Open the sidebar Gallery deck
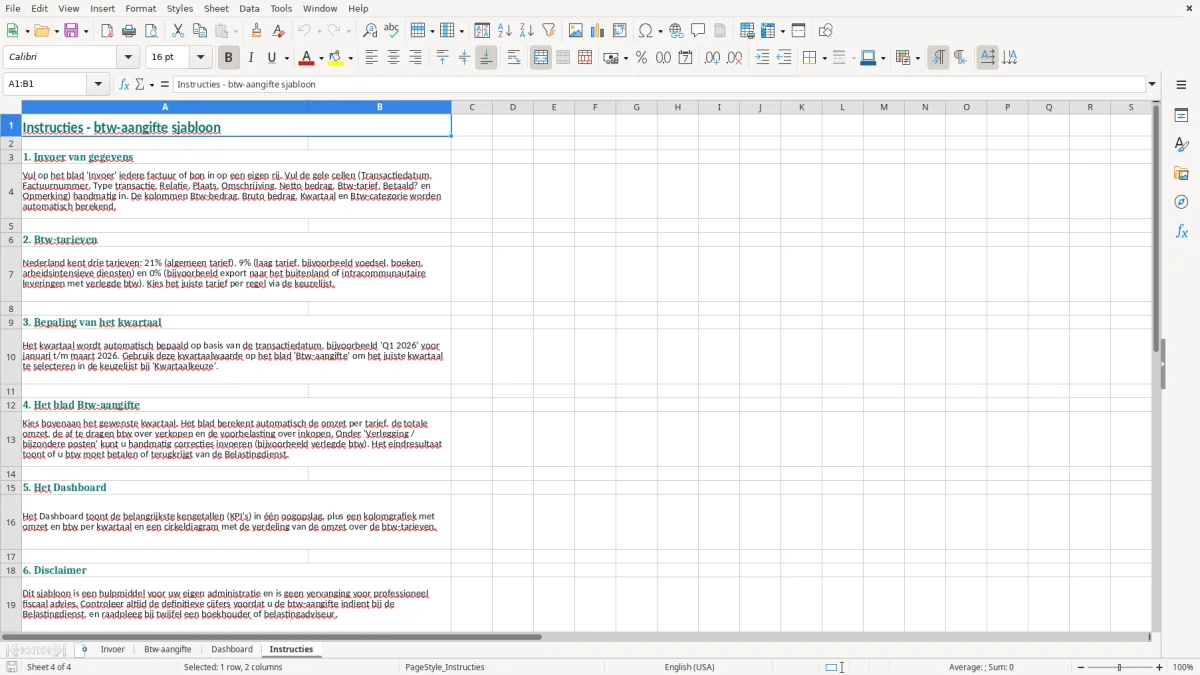Screen dimensions: 1200x675 pyautogui.click(x=1181, y=173)
